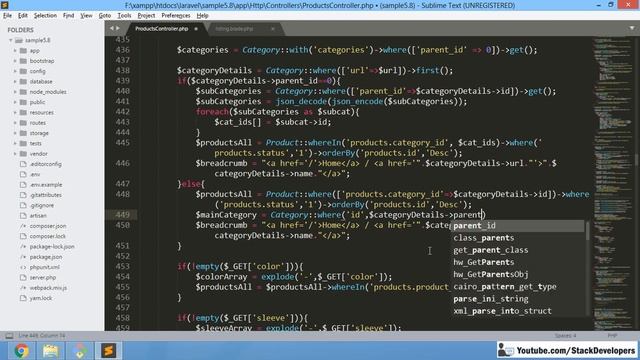Open the Sublime Text taskbar icon
This screenshot has width=640, height=360.
[x=109, y=351]
